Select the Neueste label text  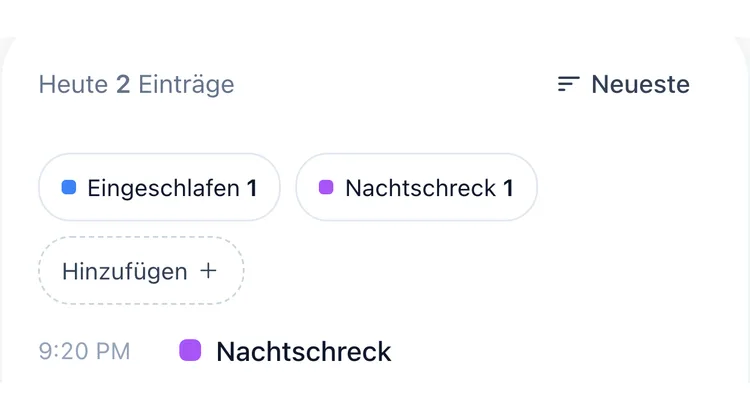point(640,84)
